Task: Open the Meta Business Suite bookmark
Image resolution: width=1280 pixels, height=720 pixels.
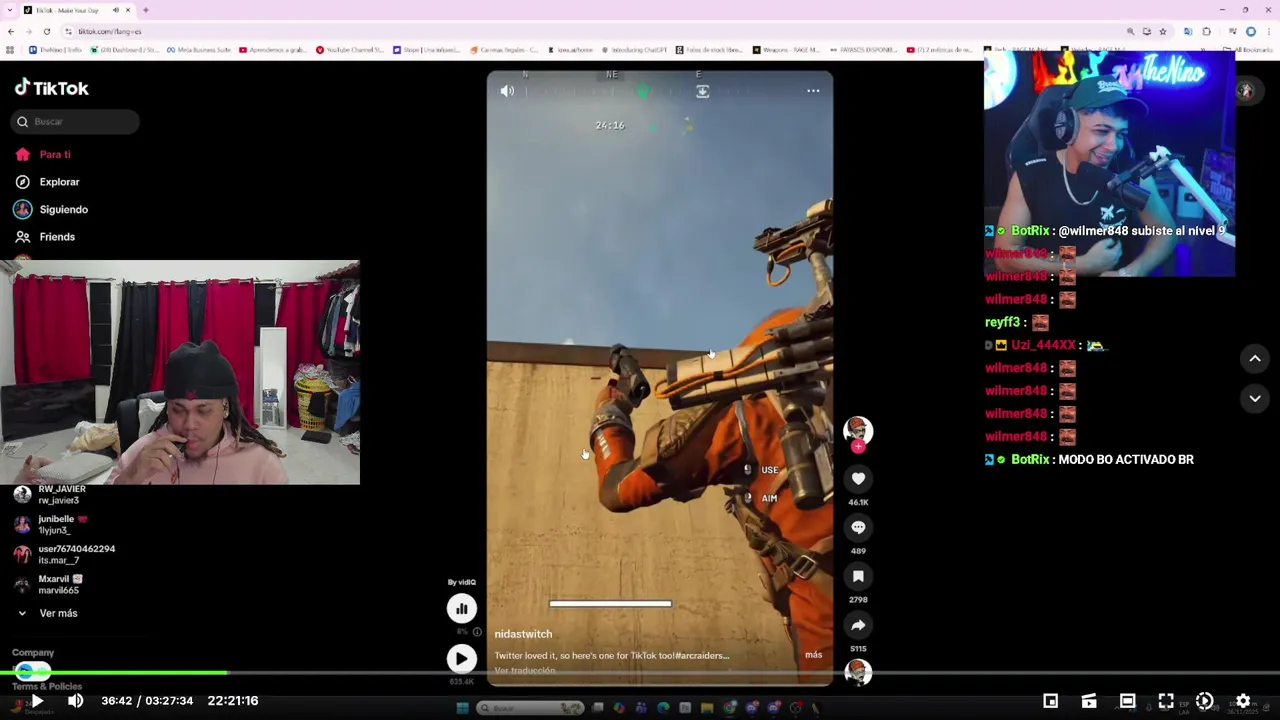Action: (x=198, y=49)
